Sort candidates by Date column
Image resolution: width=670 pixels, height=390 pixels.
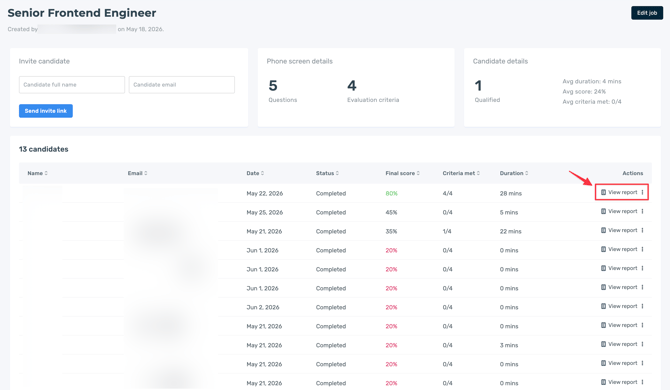pyautogui.click(x=255, y=173)
